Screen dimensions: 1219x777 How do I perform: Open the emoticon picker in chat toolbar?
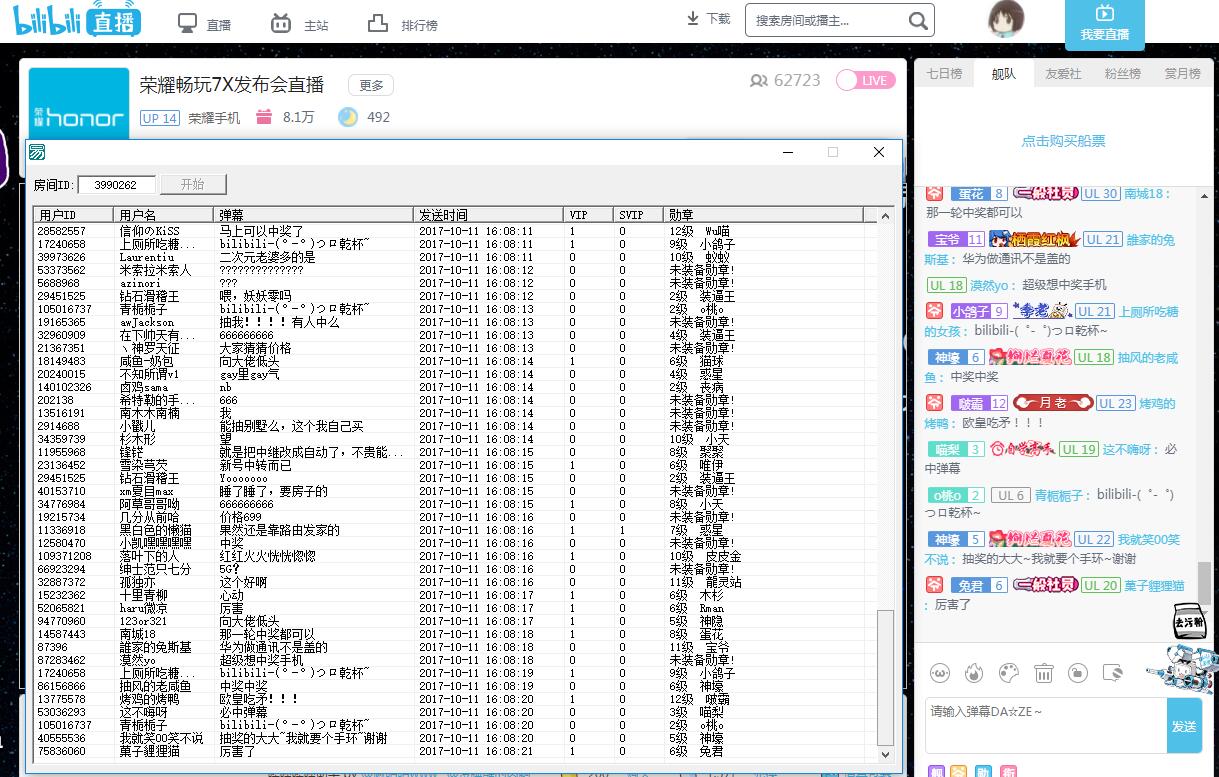(939, 673)
